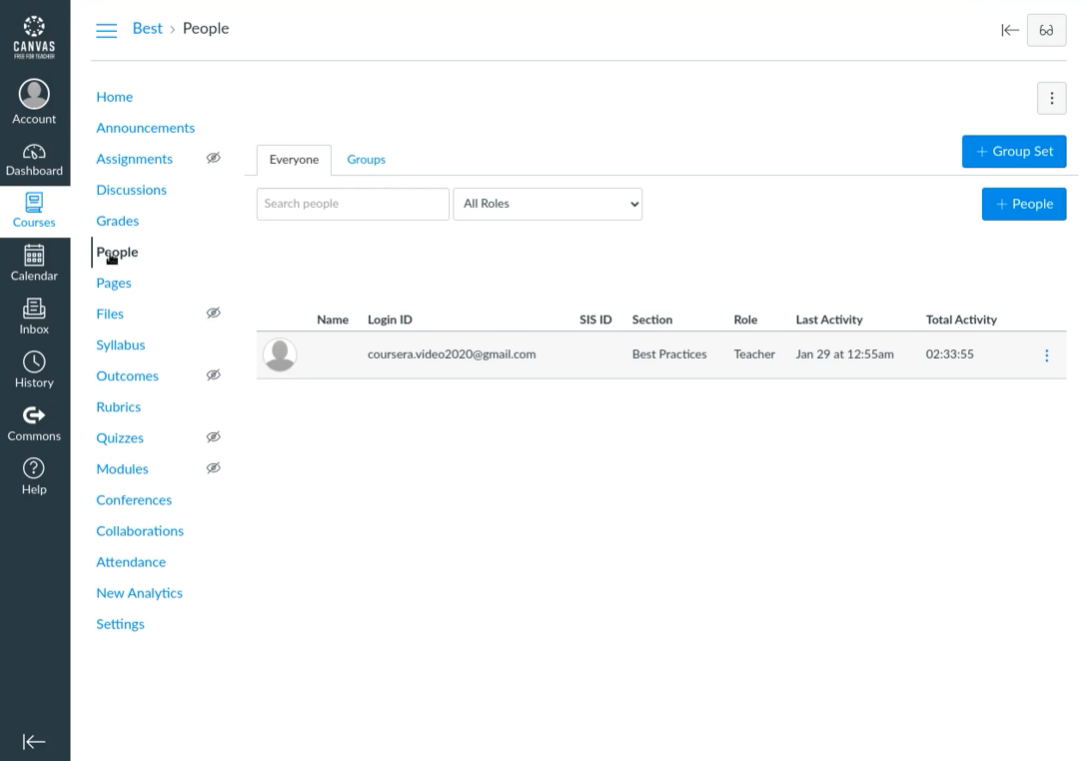Open the Dashboard icon in global navigation
The width and height of the screenshot is (1081, 761).
[x=35, y=152]
